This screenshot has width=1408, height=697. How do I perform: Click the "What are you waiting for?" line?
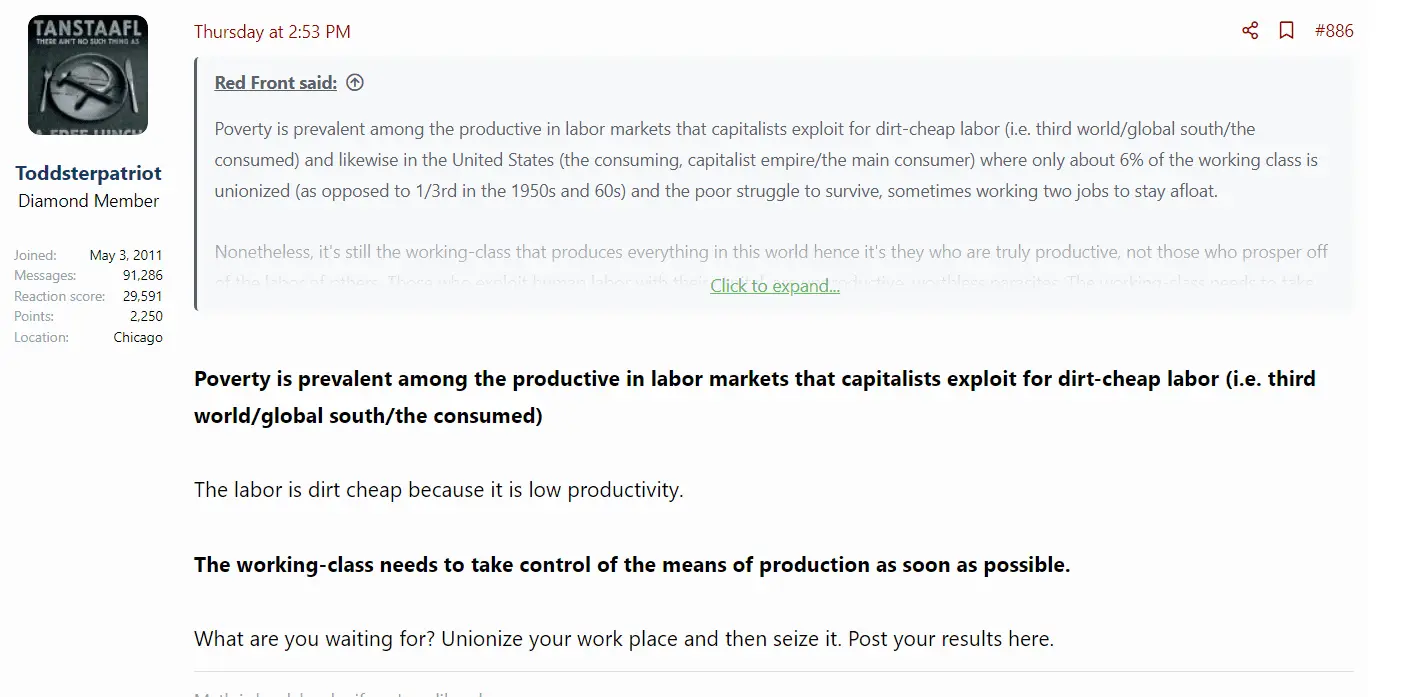point(623,638)
